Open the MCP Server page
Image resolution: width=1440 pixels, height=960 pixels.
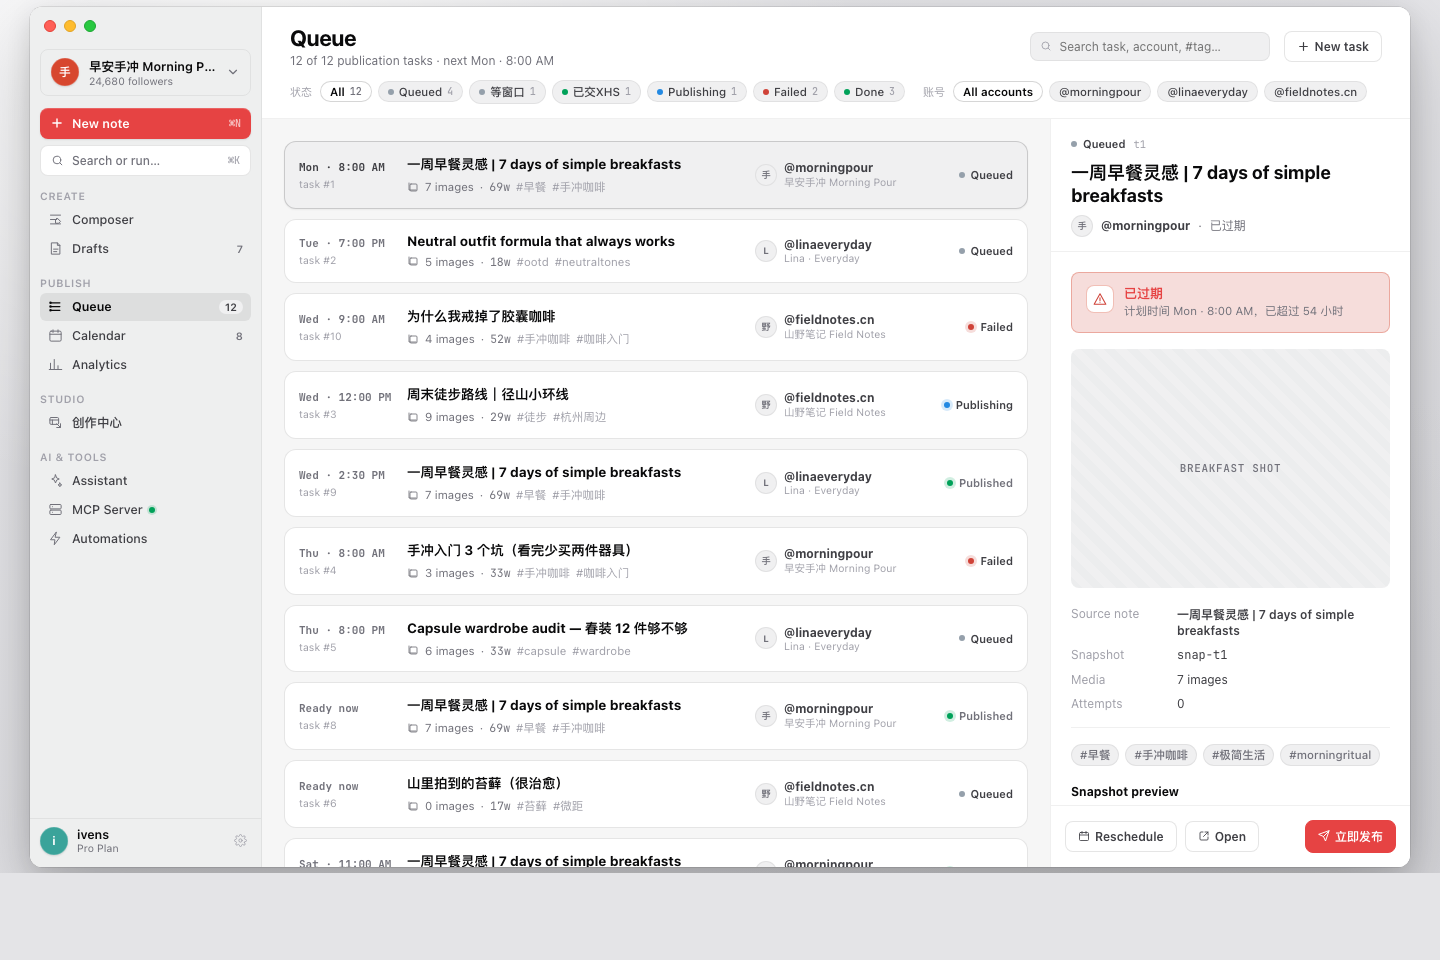point(145,510)
